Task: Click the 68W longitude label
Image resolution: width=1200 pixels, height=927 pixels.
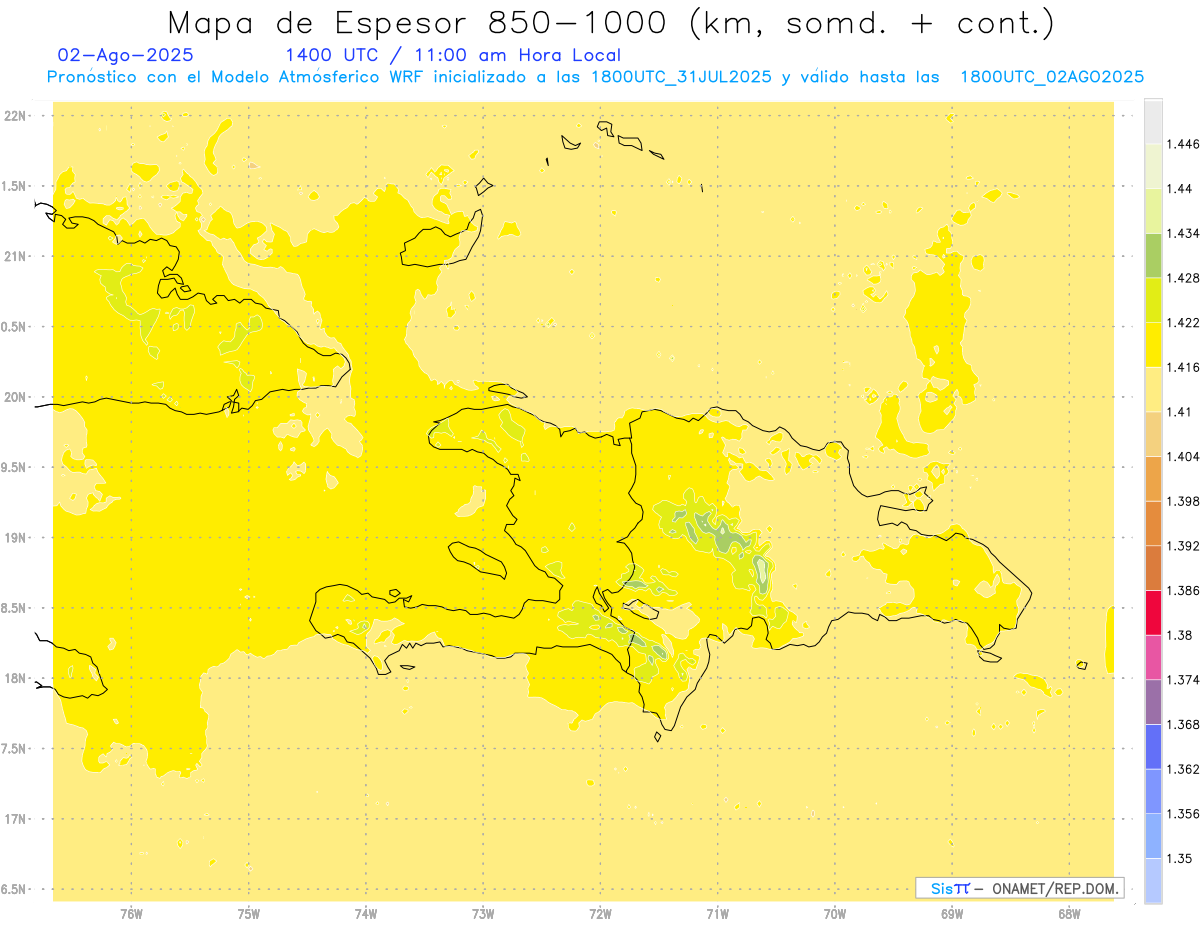Action: (1069, 913)
